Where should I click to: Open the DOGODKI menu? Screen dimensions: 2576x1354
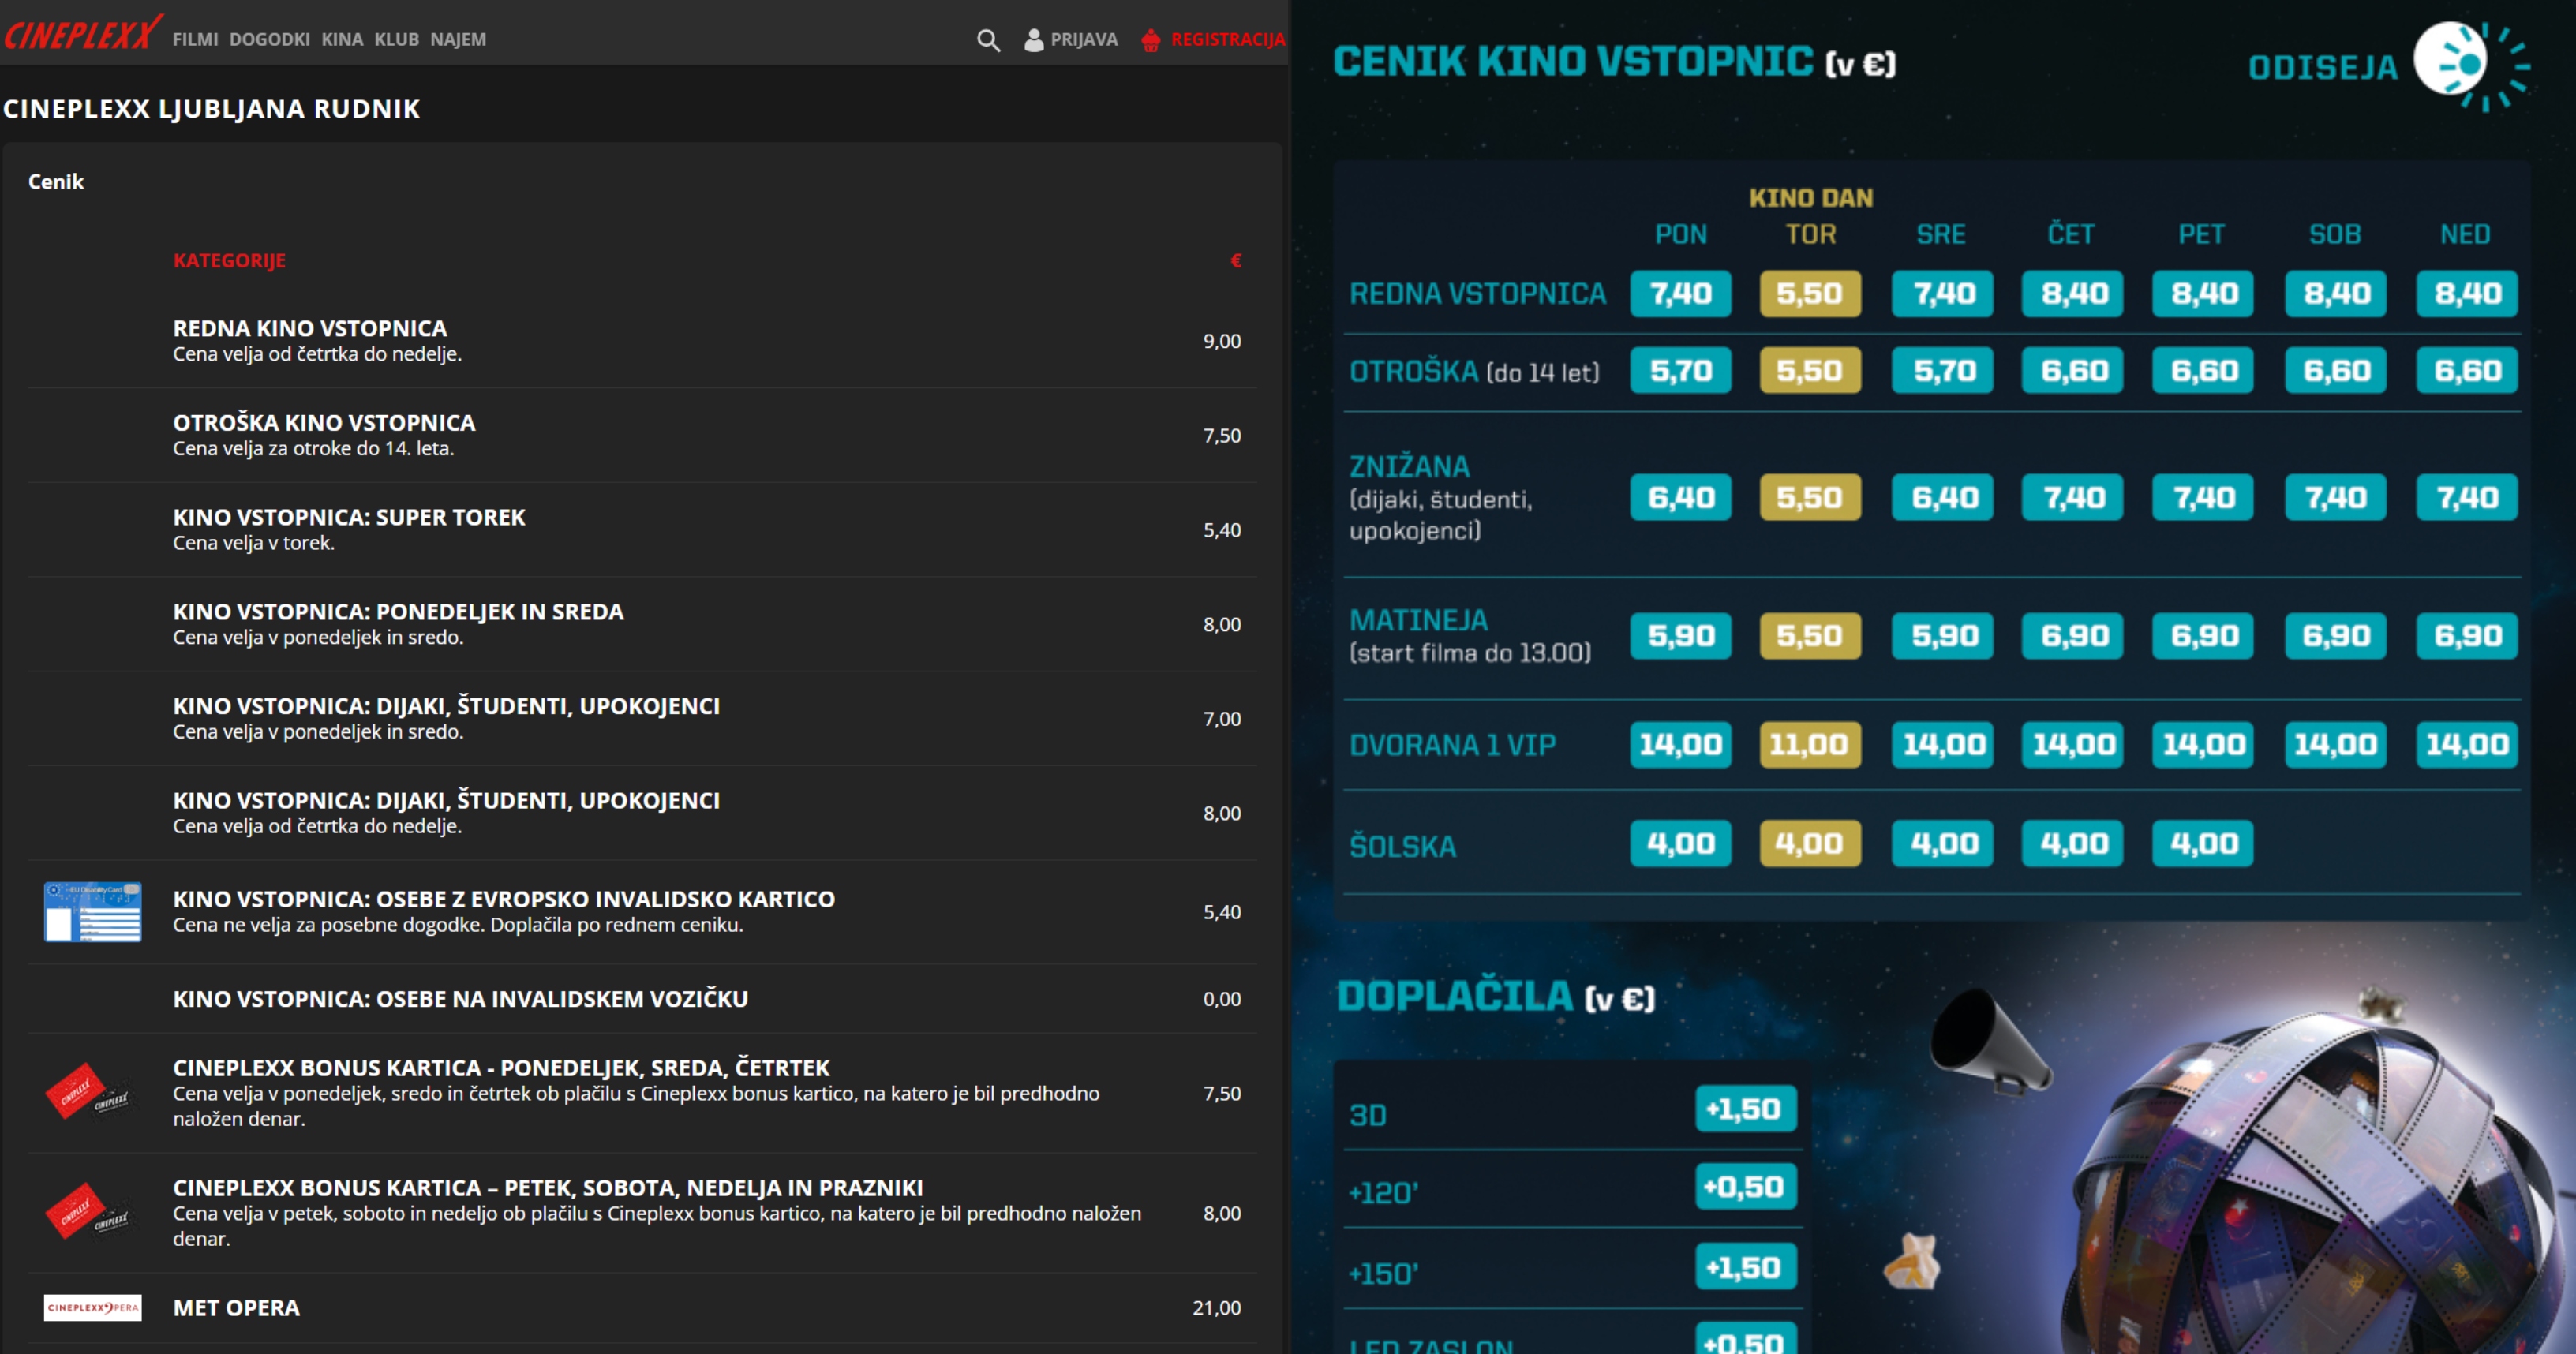click(269, 40)
